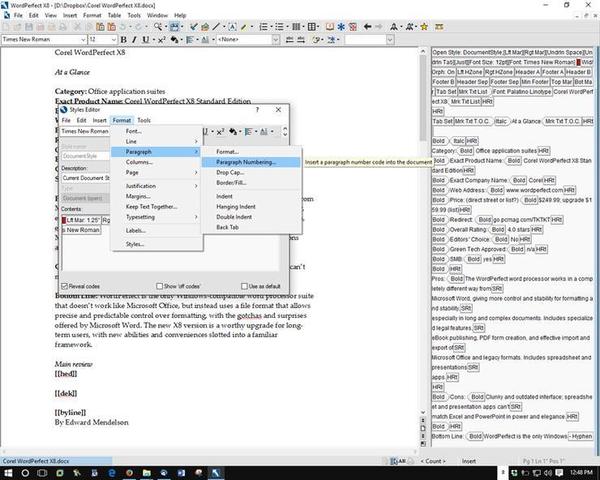The width and height of the screenshot is (600, 480).
Task: Expand the Justification submenu
Action: point(157,186)
